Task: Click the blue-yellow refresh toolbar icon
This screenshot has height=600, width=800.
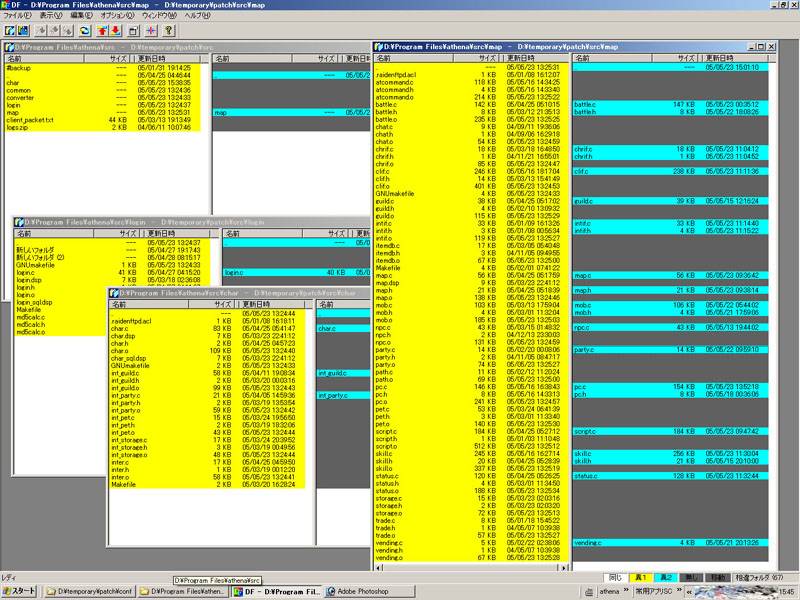Action: pos(85,31)
